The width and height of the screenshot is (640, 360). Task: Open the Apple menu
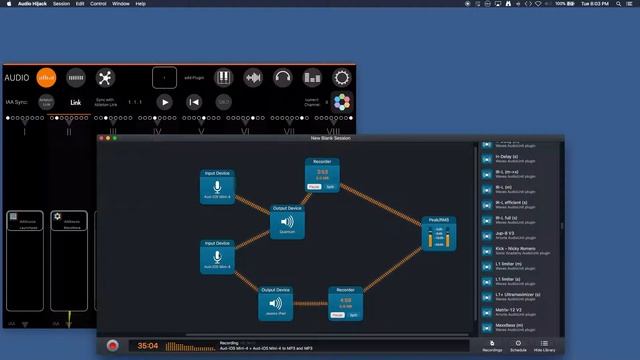tap(9, 4)
